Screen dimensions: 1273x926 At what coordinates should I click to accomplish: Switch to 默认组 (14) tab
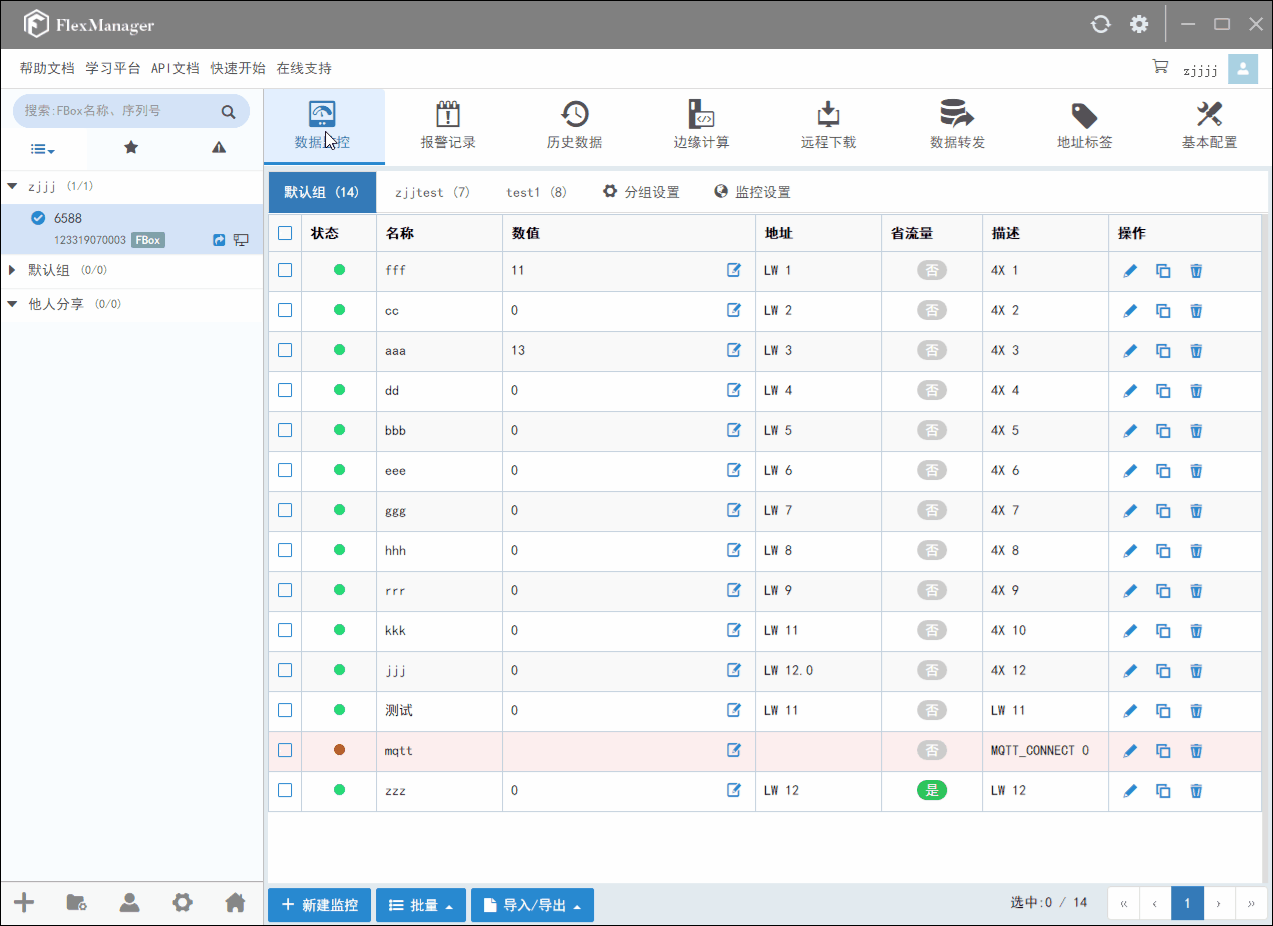click(322, 192)
